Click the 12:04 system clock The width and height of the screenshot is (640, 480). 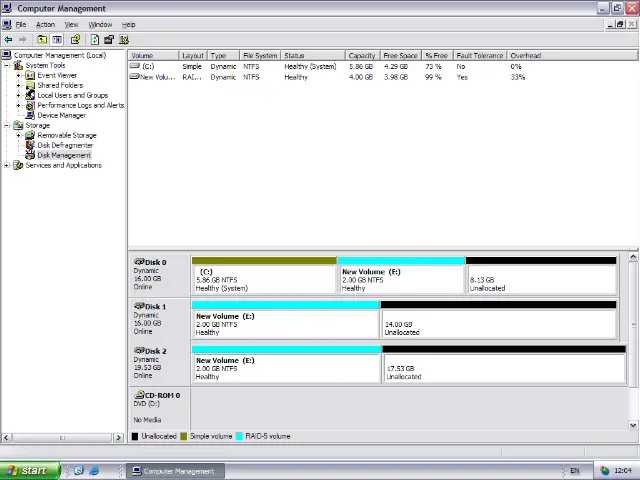[x=623, y=471]
